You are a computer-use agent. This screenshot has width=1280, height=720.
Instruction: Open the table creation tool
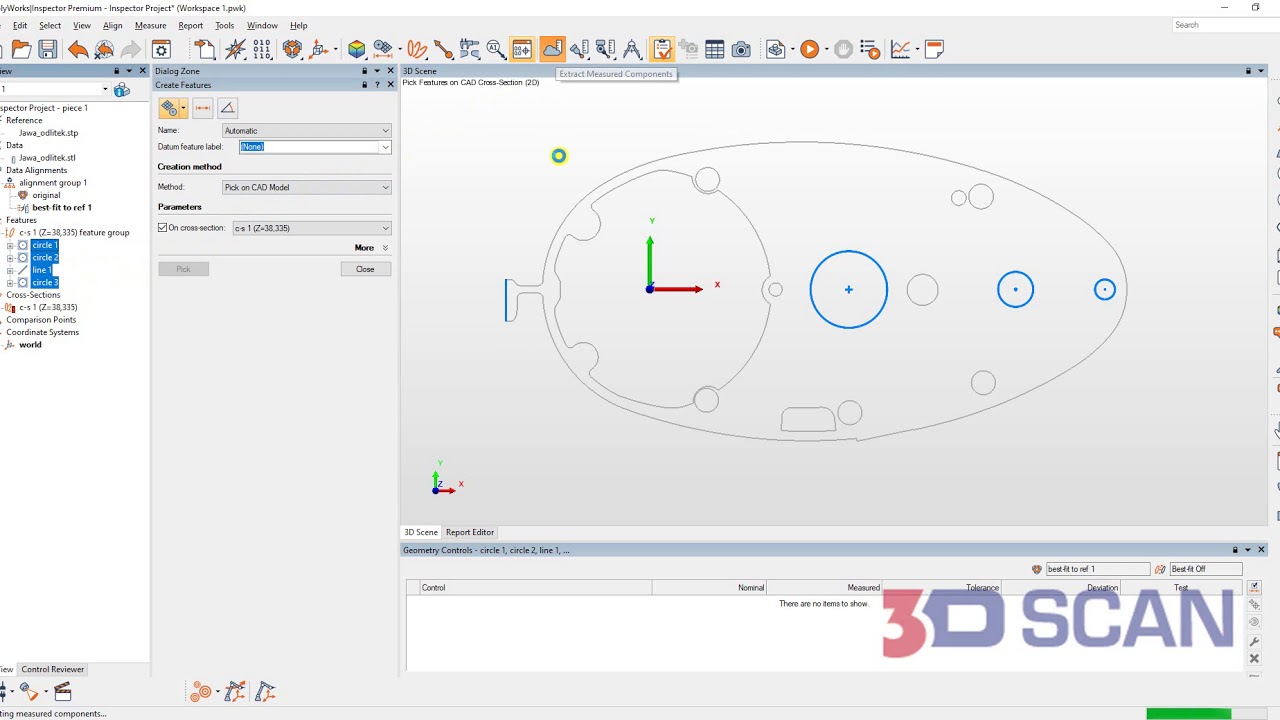(715, 48)
